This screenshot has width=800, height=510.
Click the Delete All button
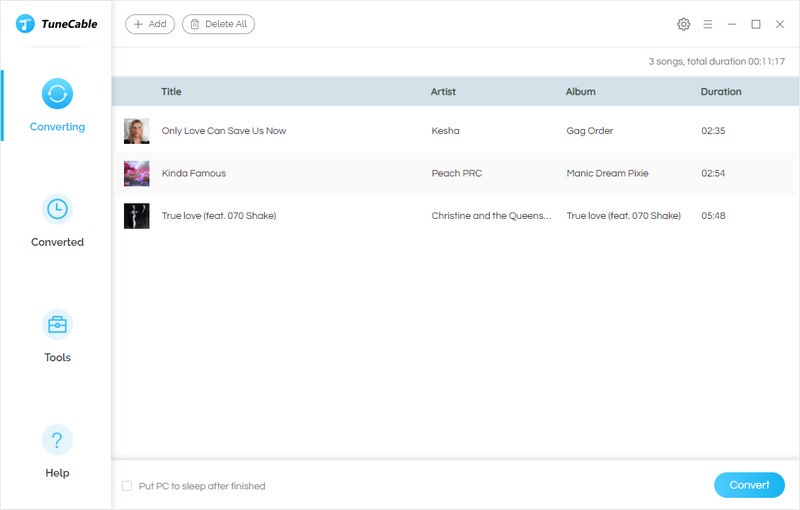218,24
